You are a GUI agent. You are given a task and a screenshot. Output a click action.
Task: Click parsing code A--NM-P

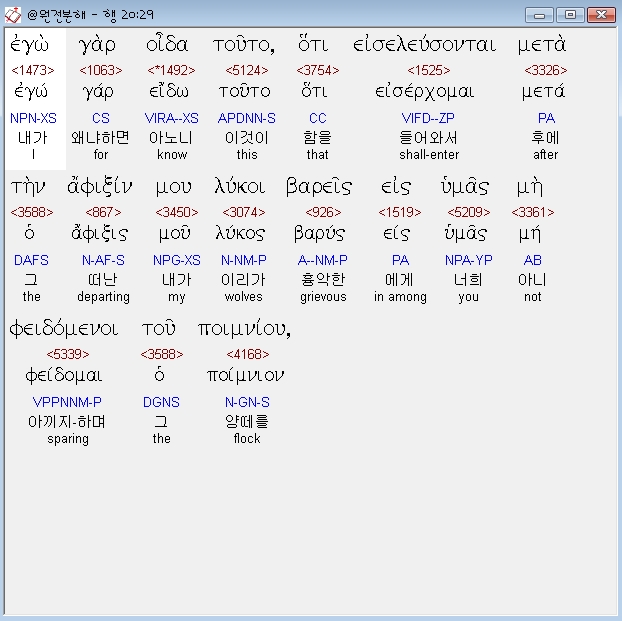(x=323, y=260)
